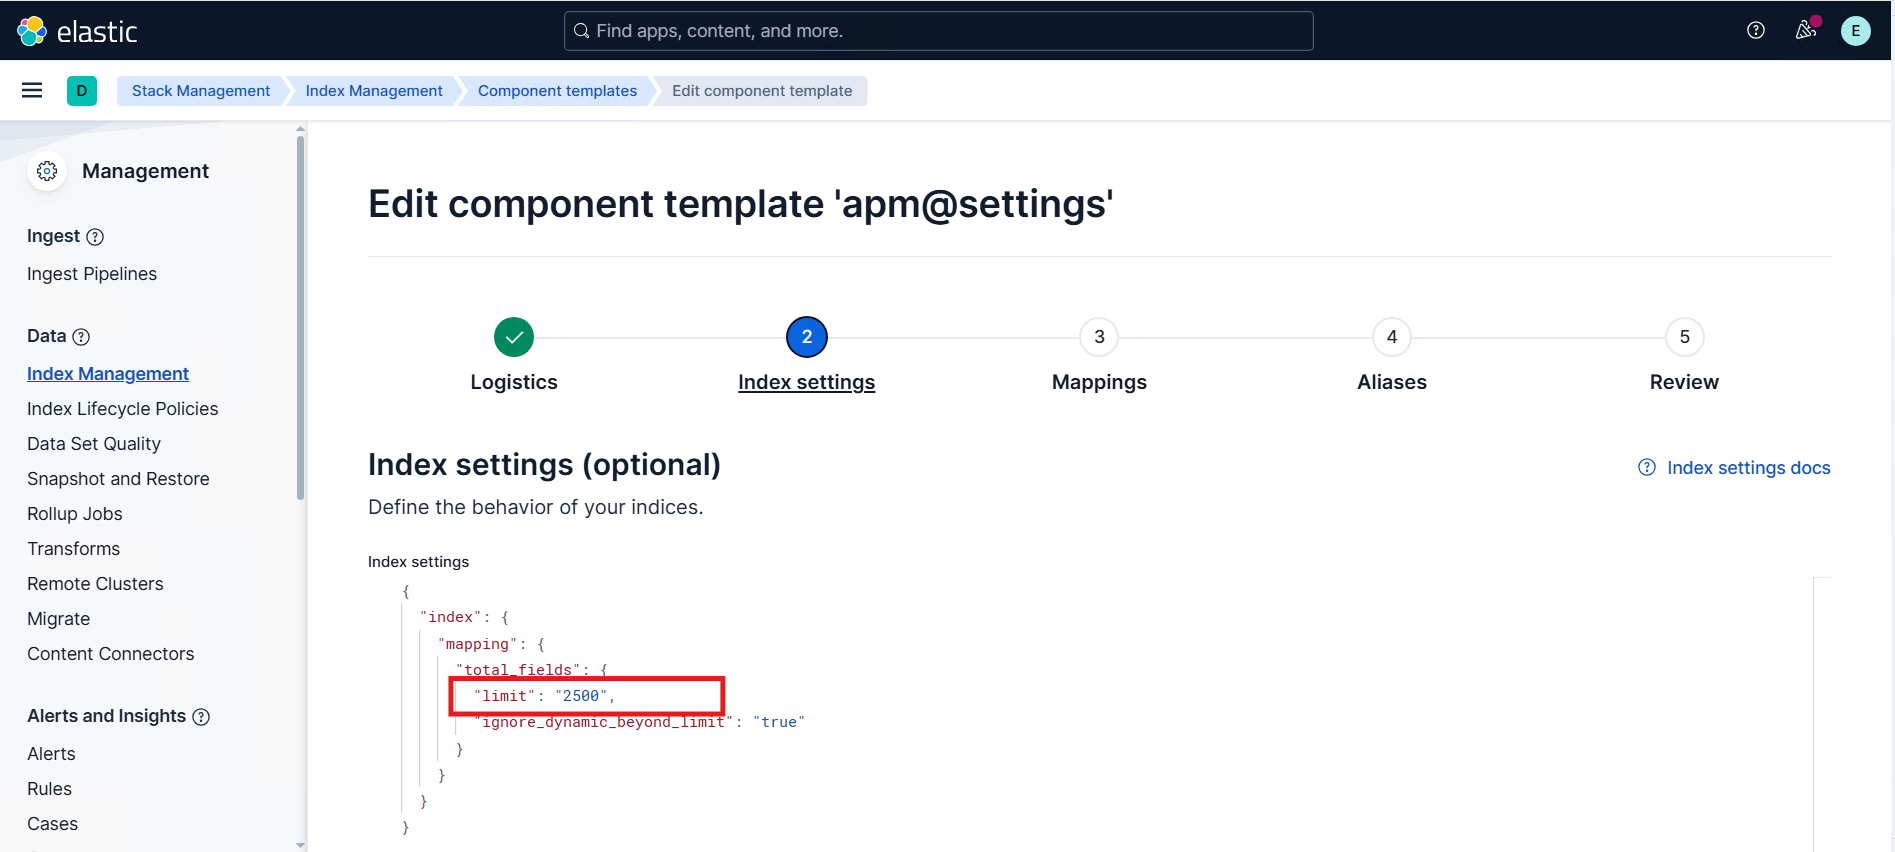Click the "ignore_dynamic_beyond_limit" line in editor
This screenshot has width=1895, height=852.
pos(640,722)
